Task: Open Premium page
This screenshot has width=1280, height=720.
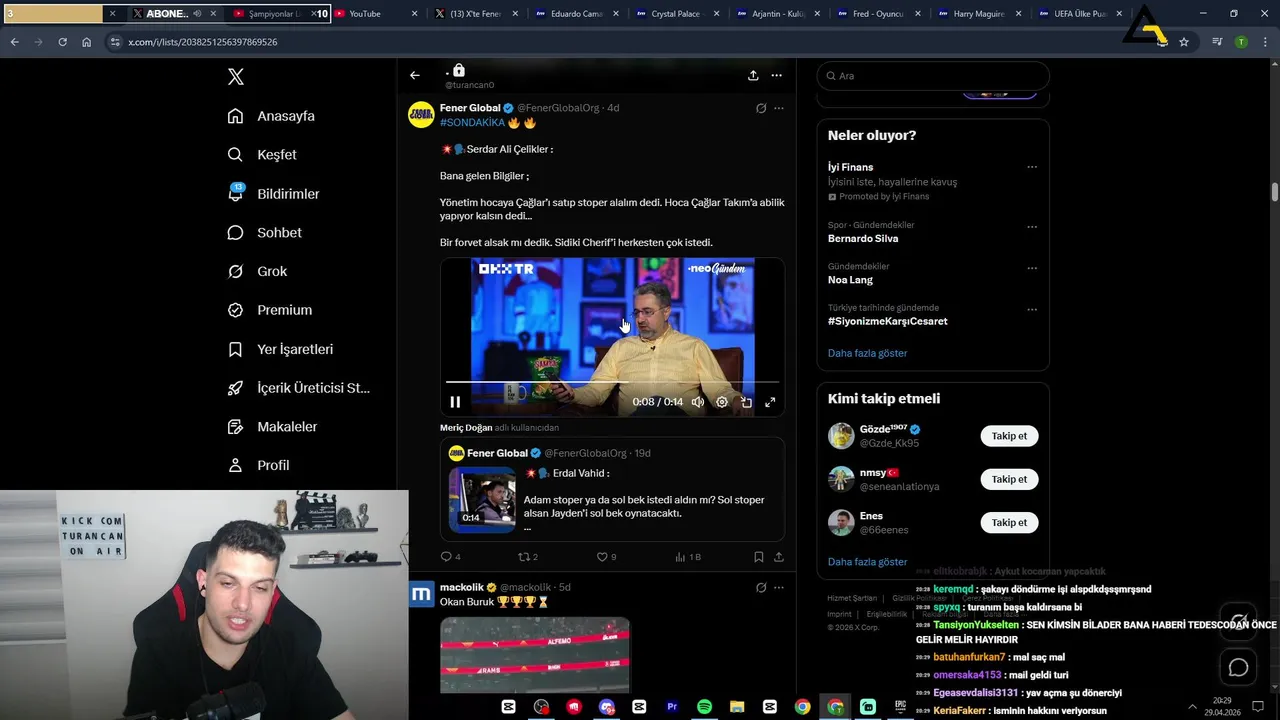Action: [270, 310]
